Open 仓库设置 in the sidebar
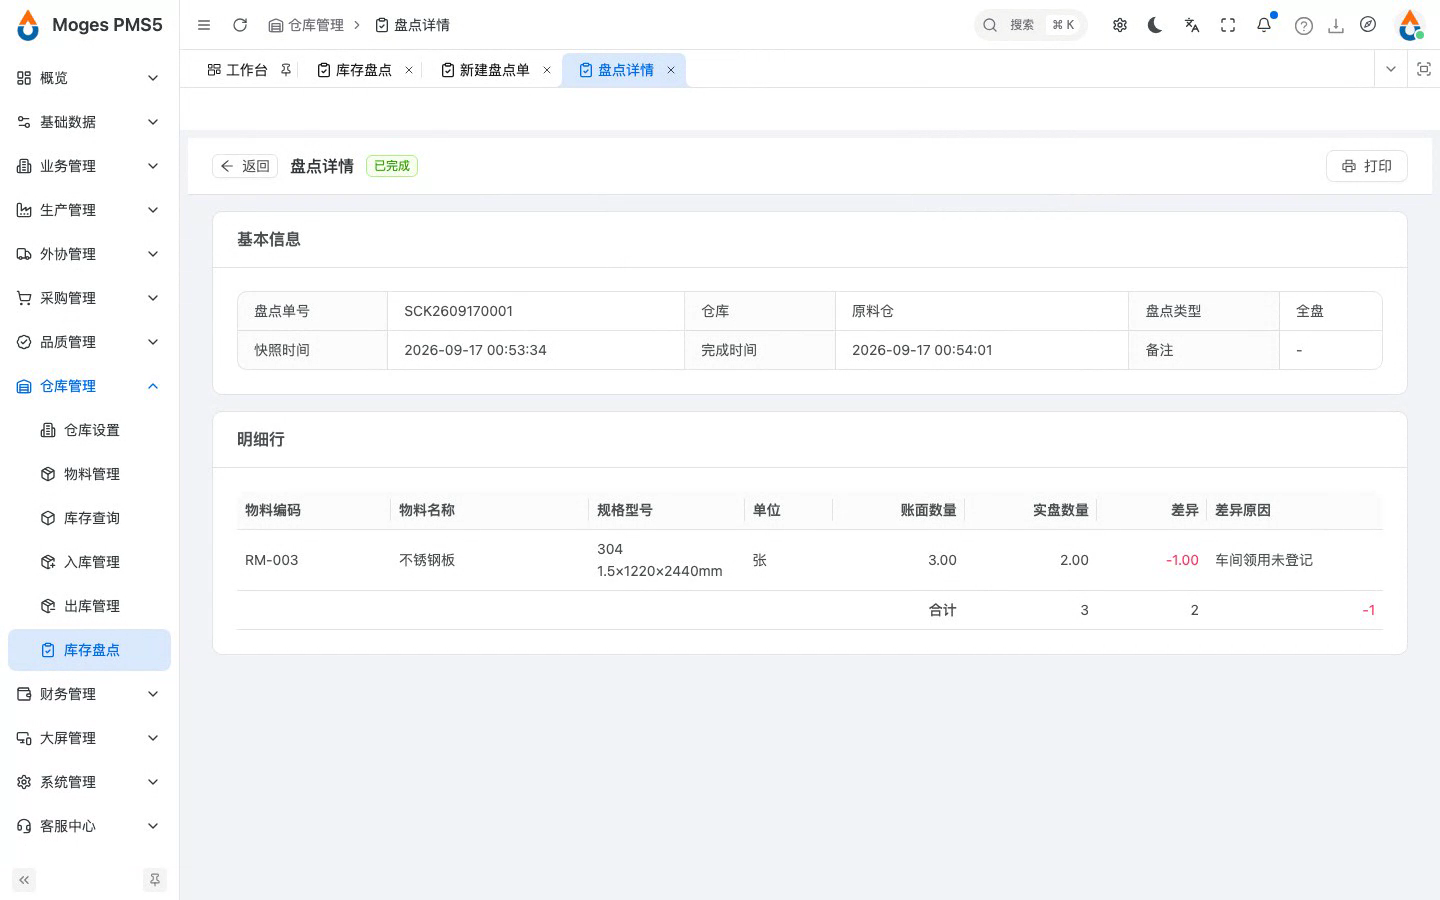This screenshot has height=900, width=1440. click(x=89, y=430)
